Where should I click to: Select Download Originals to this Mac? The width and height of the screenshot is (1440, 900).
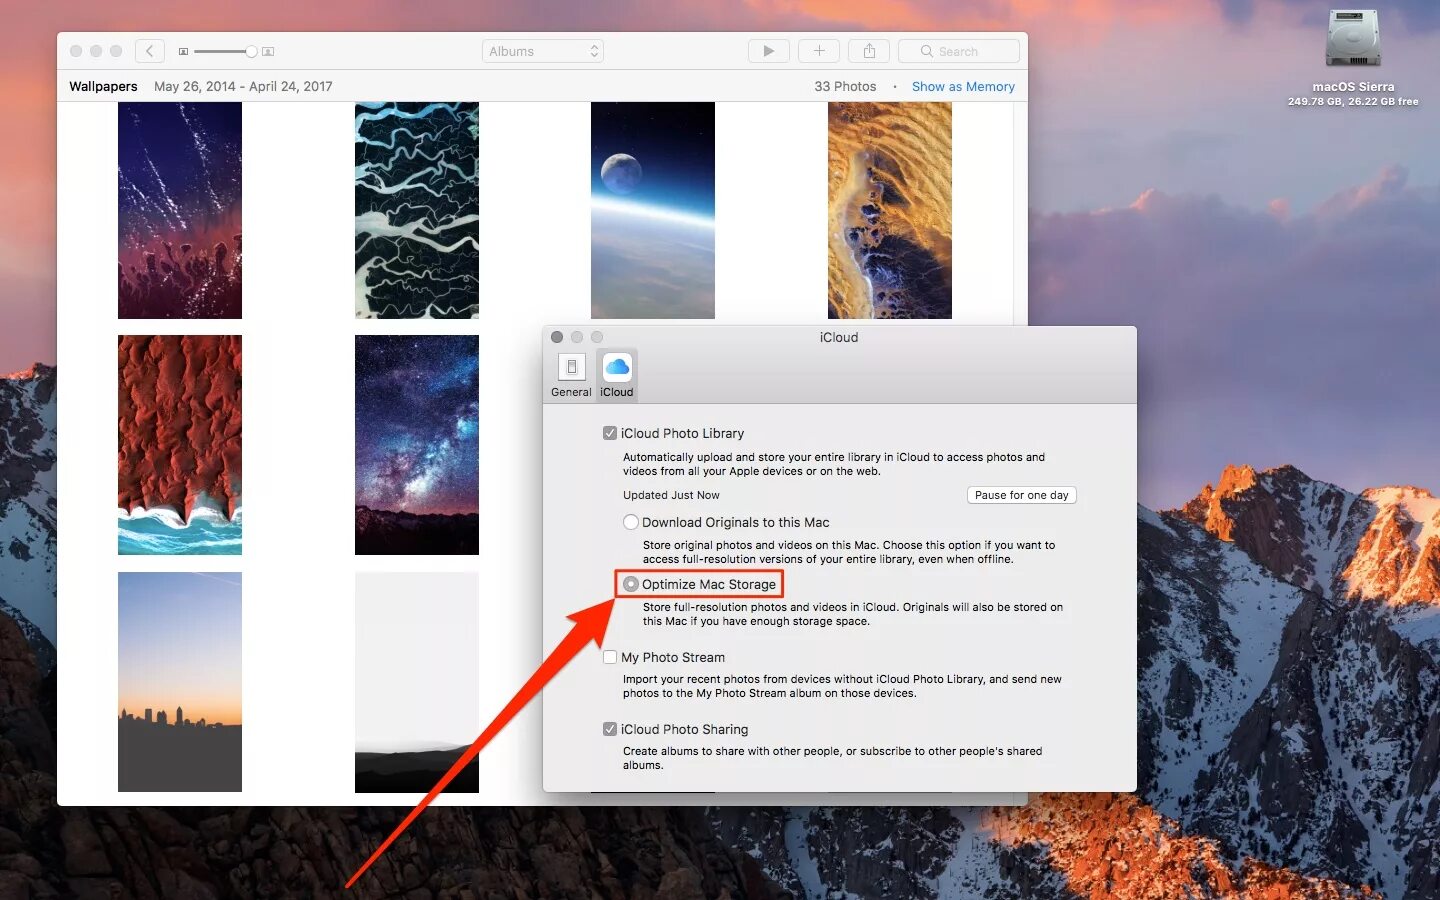pos(631,522)
